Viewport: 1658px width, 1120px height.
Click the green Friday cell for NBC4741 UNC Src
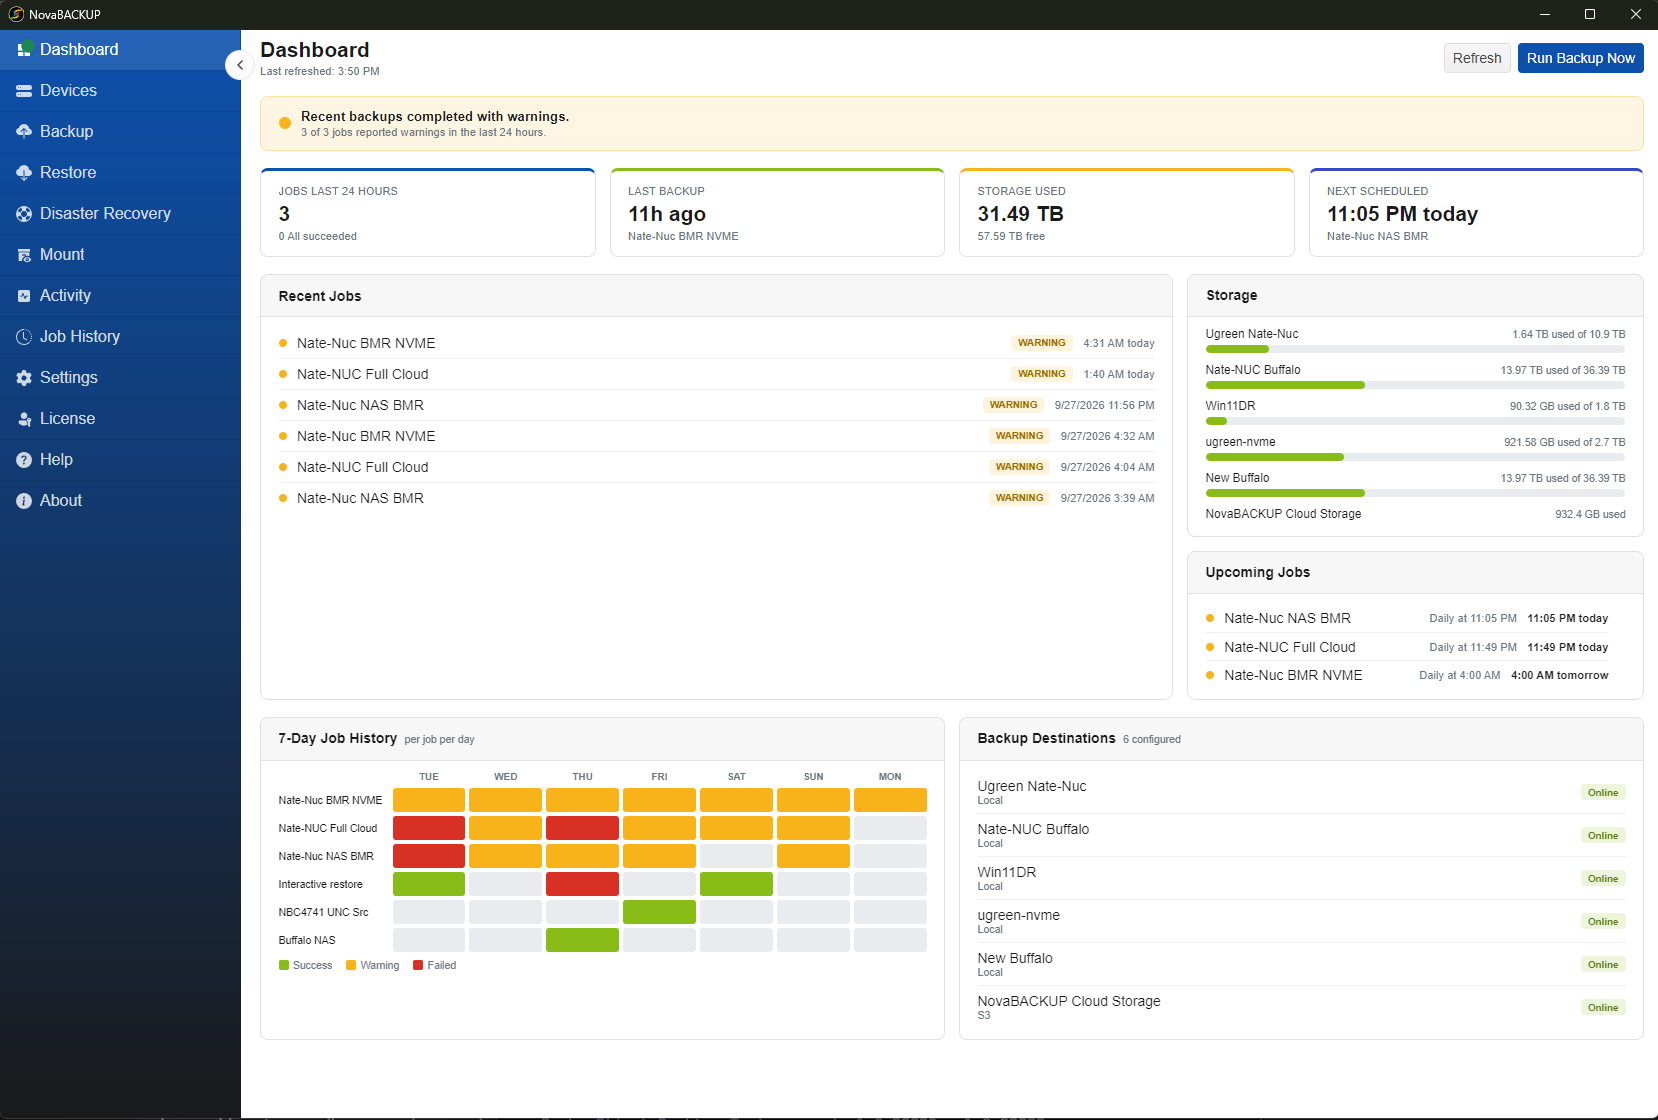(659, 912)
